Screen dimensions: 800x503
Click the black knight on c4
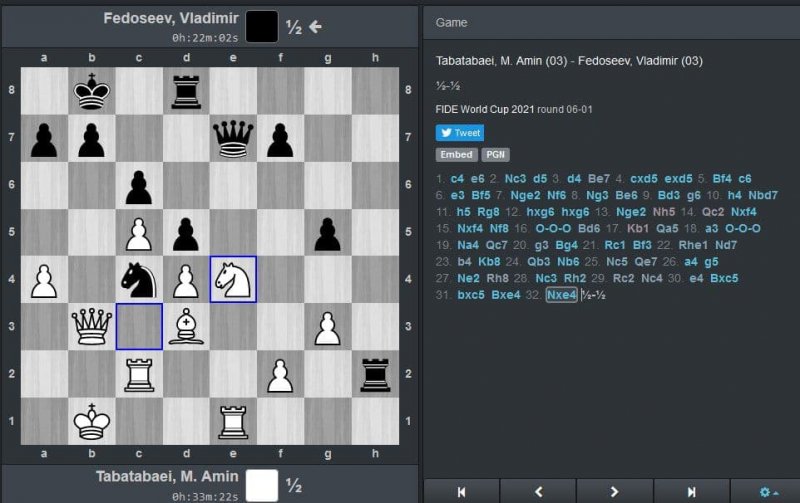139,279
